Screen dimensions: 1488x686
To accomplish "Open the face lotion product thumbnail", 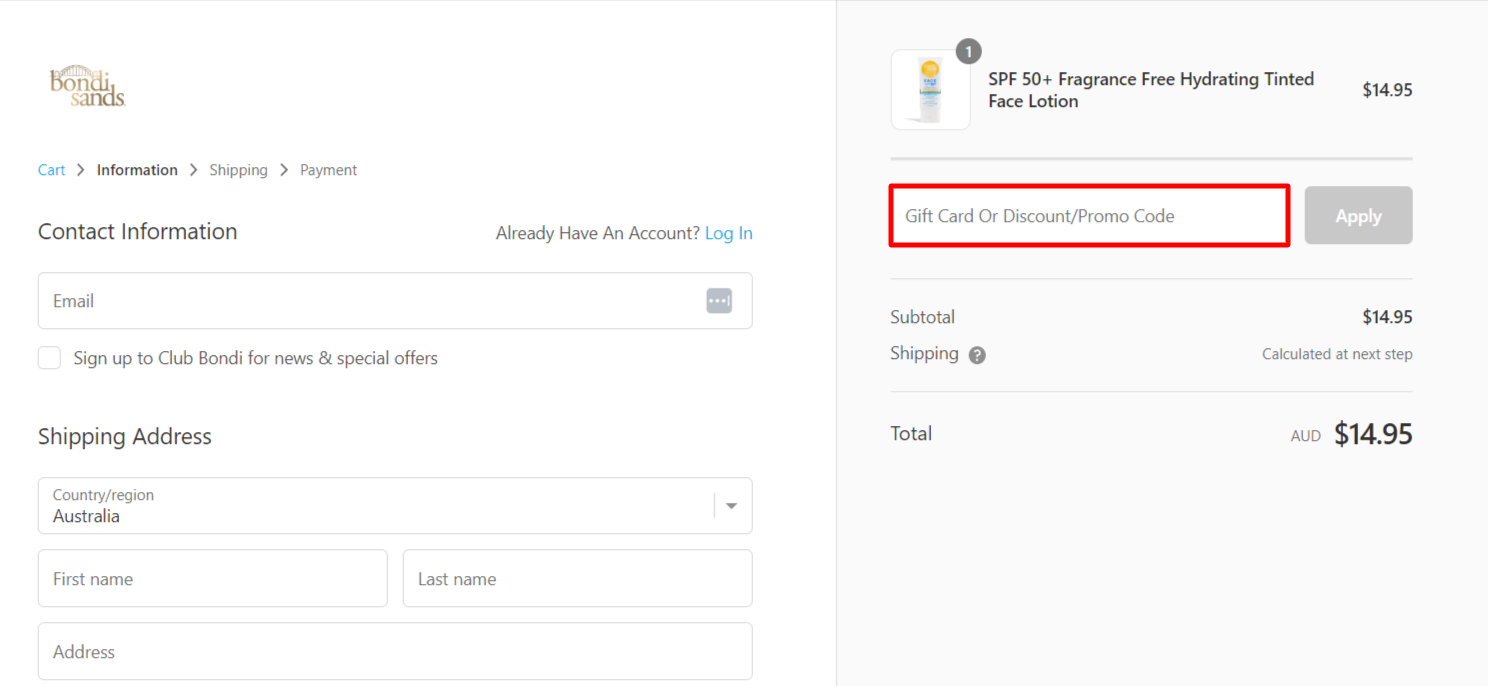I will 930,91.
